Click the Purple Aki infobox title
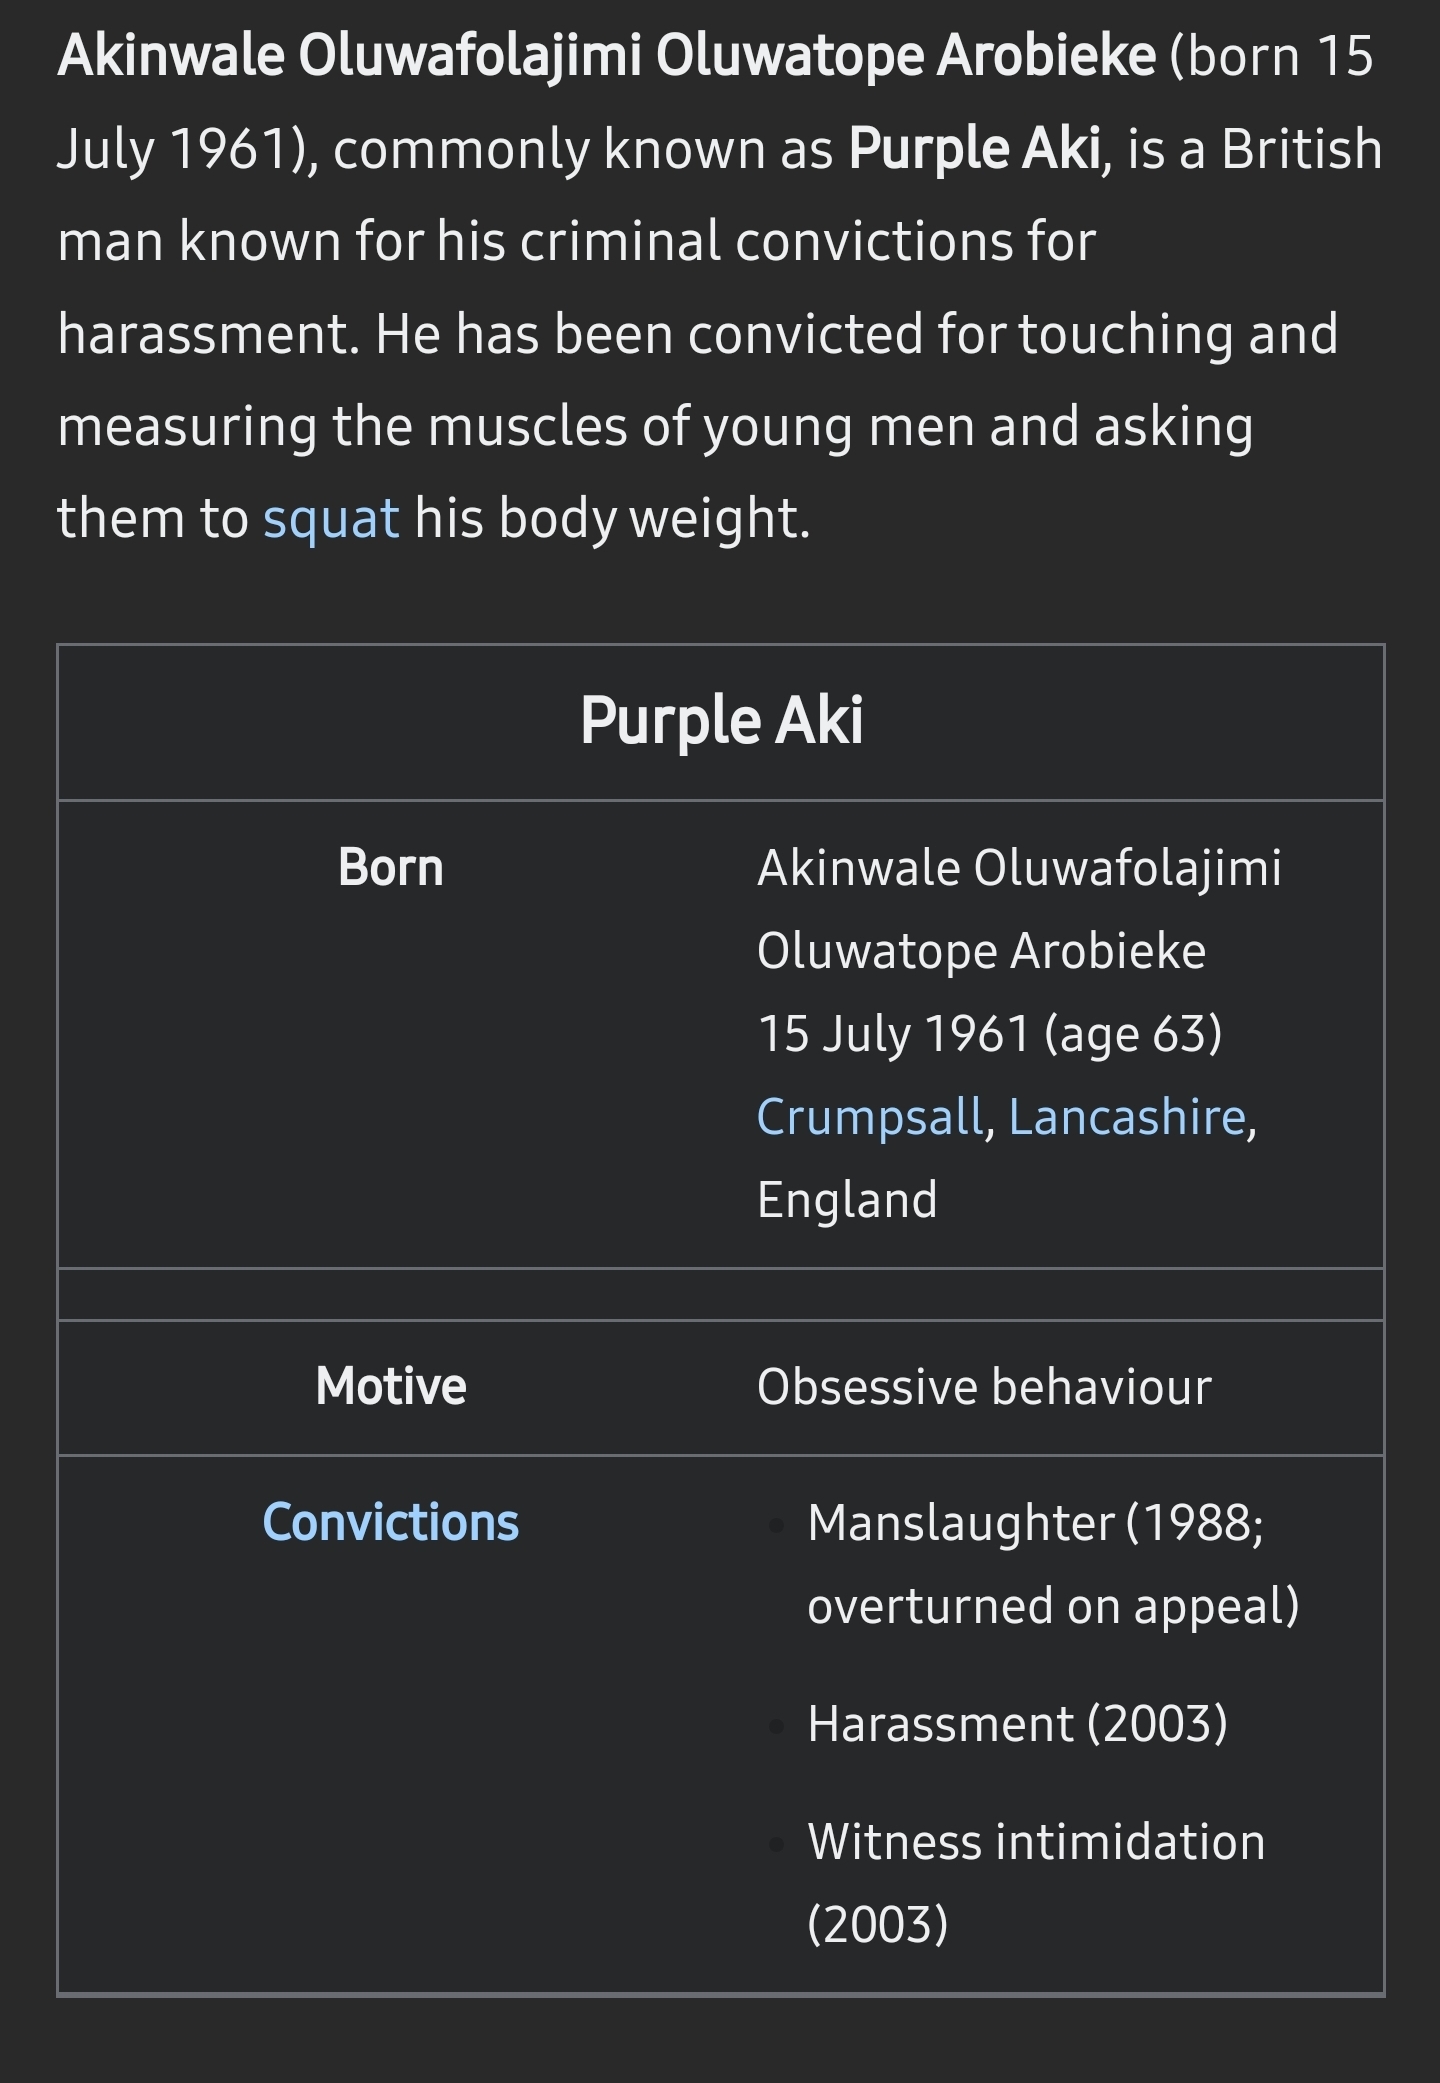Viewport: 1440px width, 2083px height. point(721,720)
